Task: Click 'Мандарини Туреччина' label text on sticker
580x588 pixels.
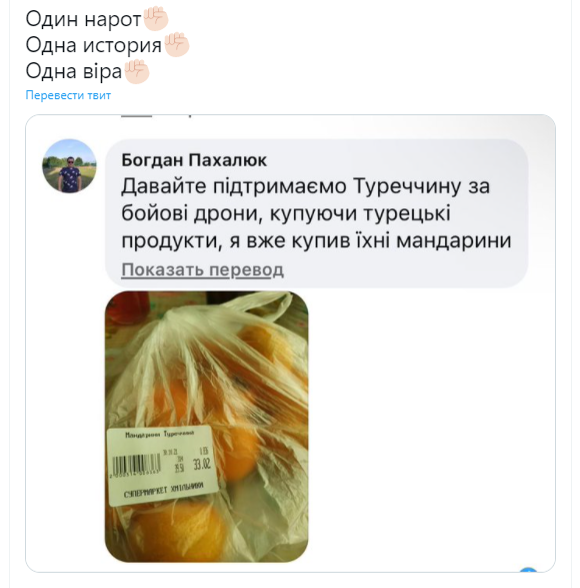Action: click(x=160, y=434)
